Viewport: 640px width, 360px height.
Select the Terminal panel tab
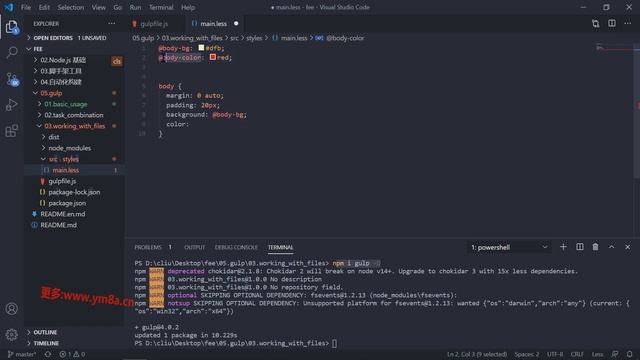[x=280, y=247]
